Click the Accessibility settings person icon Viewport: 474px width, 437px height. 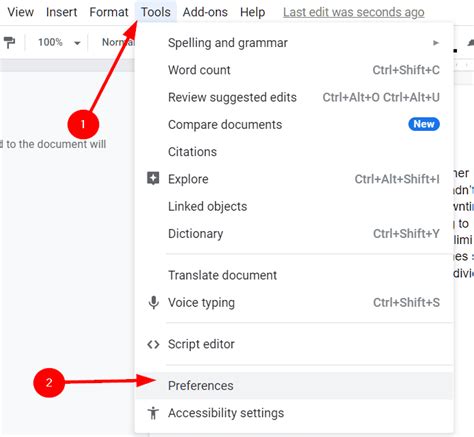[153, 413]
